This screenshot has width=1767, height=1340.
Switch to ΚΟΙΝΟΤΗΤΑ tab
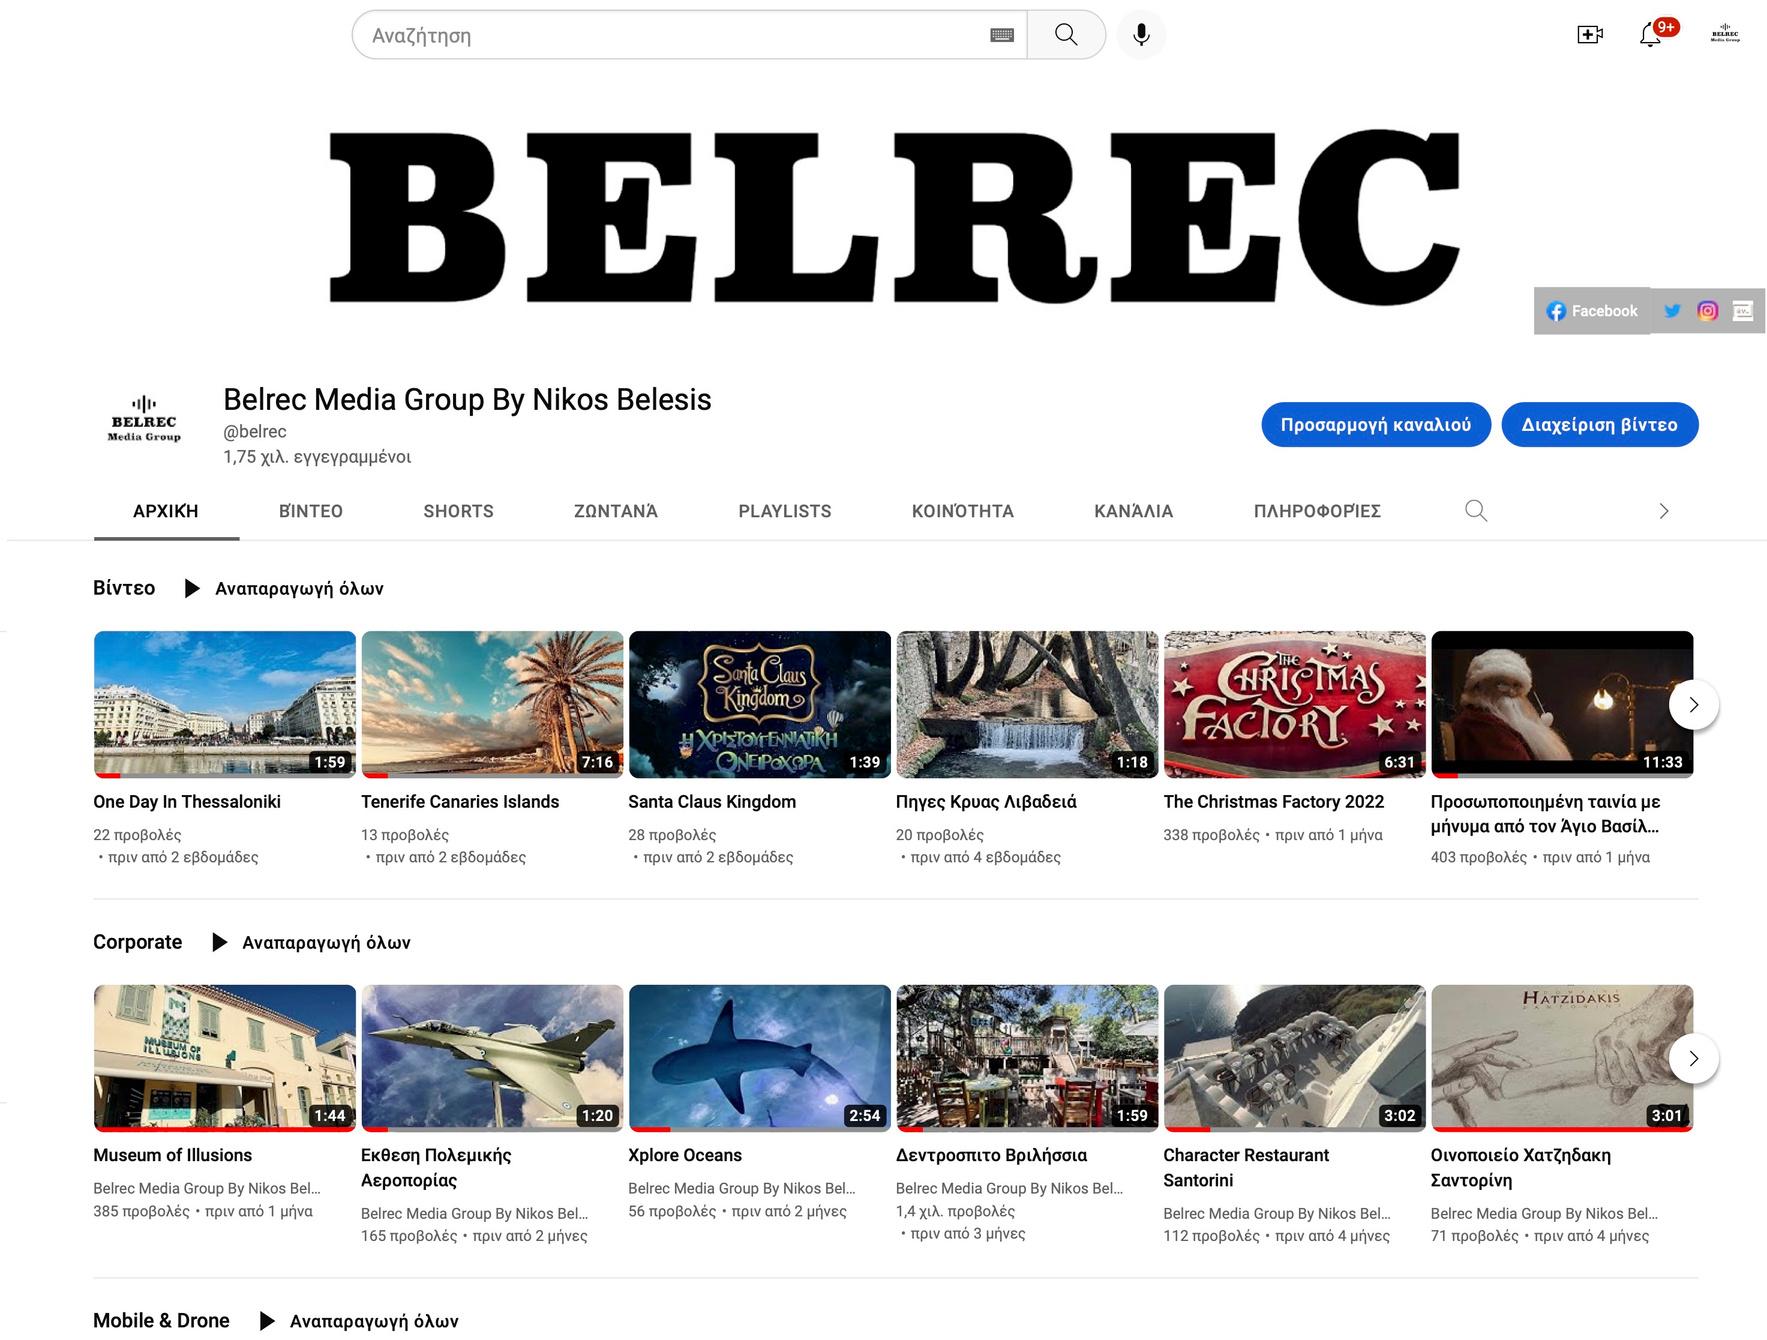(963, 511)
